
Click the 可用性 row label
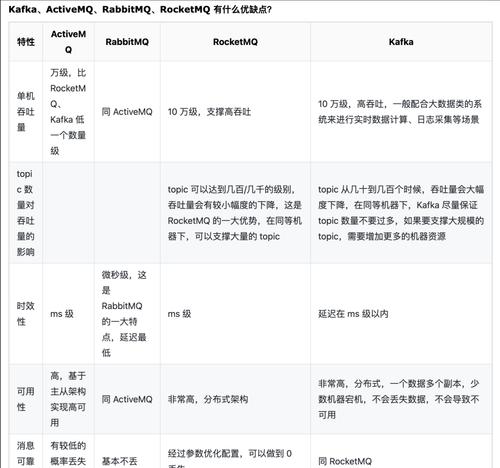coord(26,399)
